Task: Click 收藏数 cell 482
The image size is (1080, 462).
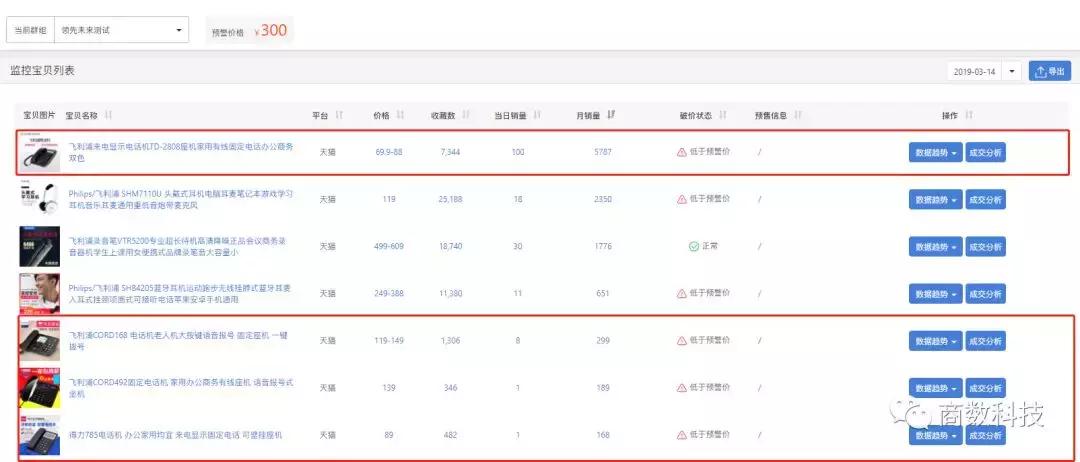Action: 450,435
